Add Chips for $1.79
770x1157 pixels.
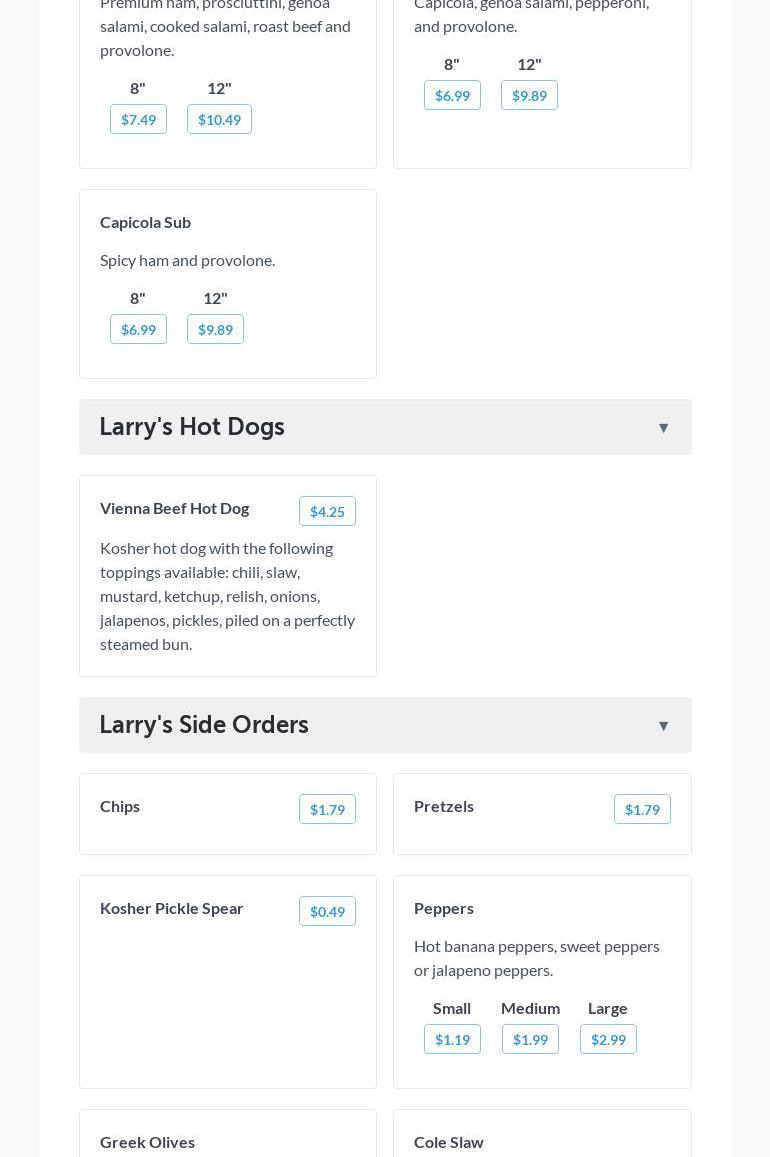pyautogui.click(x=327, y=809)
